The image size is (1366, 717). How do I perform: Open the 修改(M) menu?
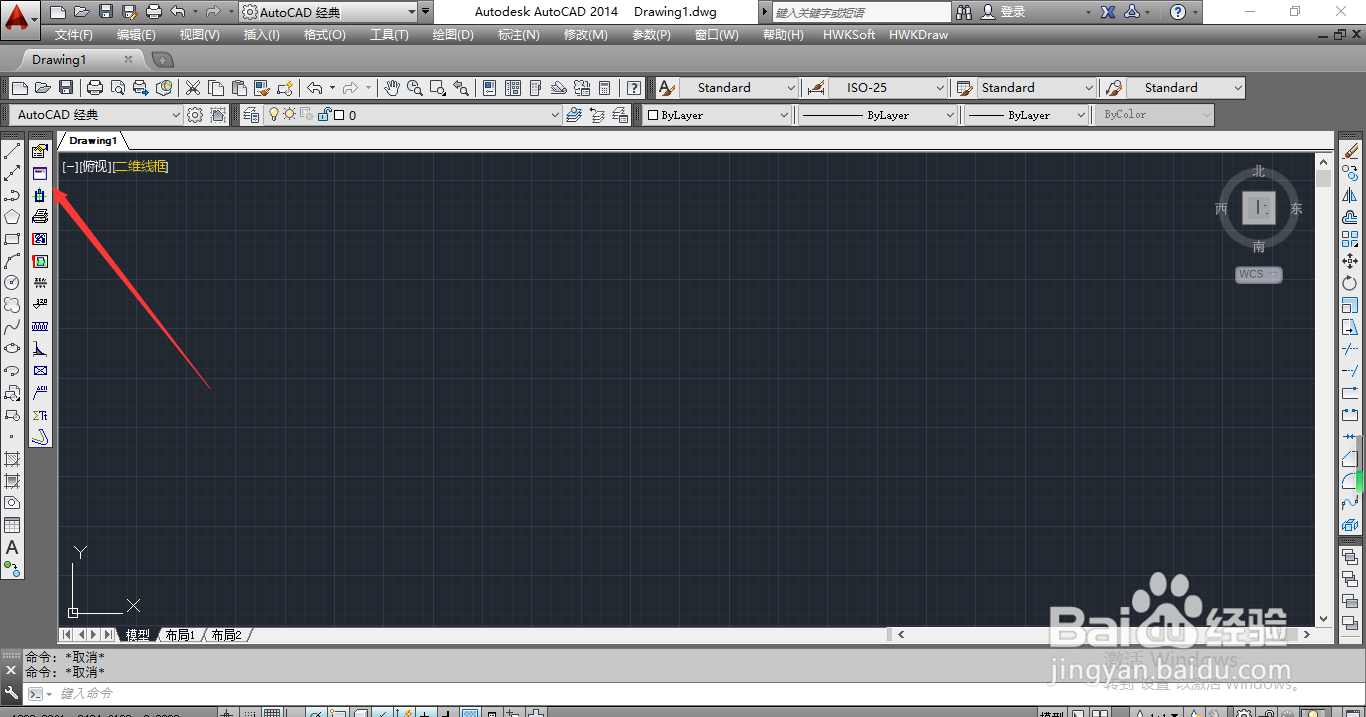click(585, 35)
